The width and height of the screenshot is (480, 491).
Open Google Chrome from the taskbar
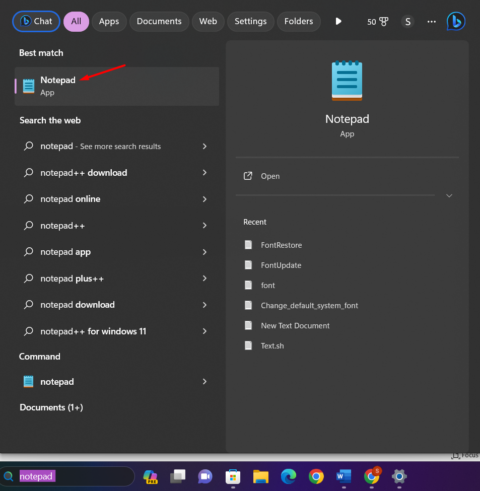coord(316,477)
